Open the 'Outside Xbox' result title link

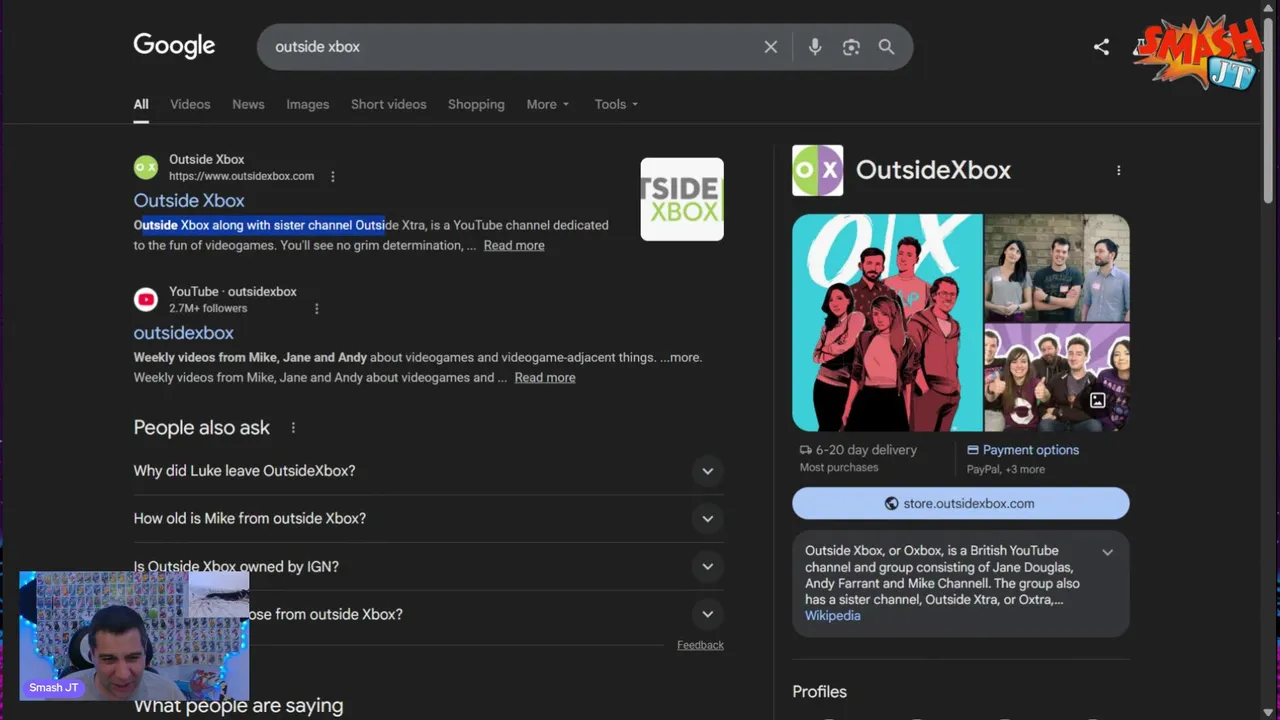(189, 200)
